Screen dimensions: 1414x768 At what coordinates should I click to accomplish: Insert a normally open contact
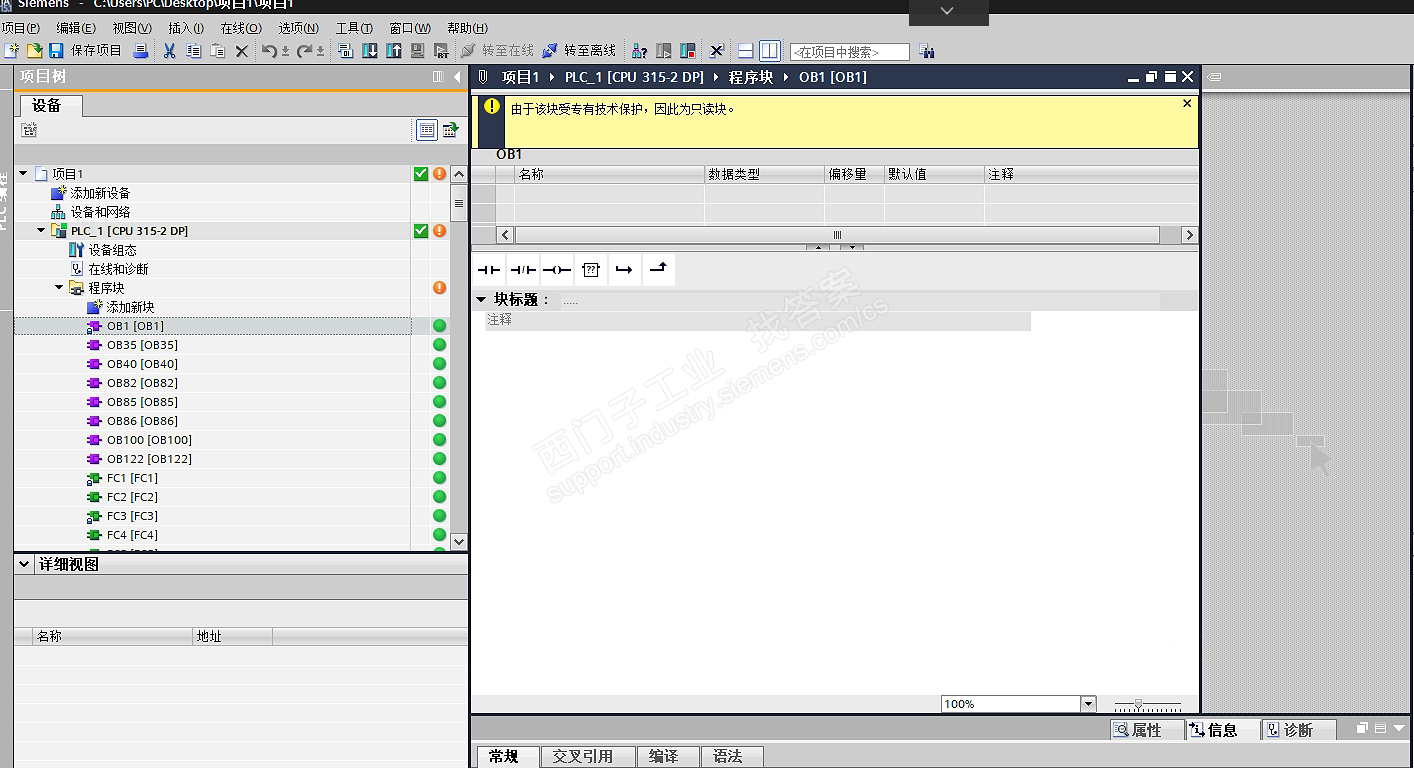point(489,270)
